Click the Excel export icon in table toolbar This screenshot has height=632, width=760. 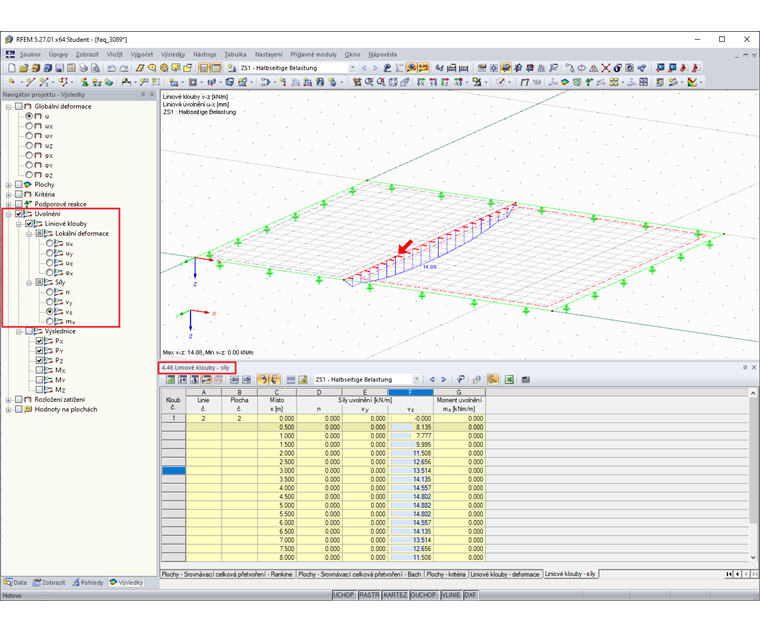509,379
